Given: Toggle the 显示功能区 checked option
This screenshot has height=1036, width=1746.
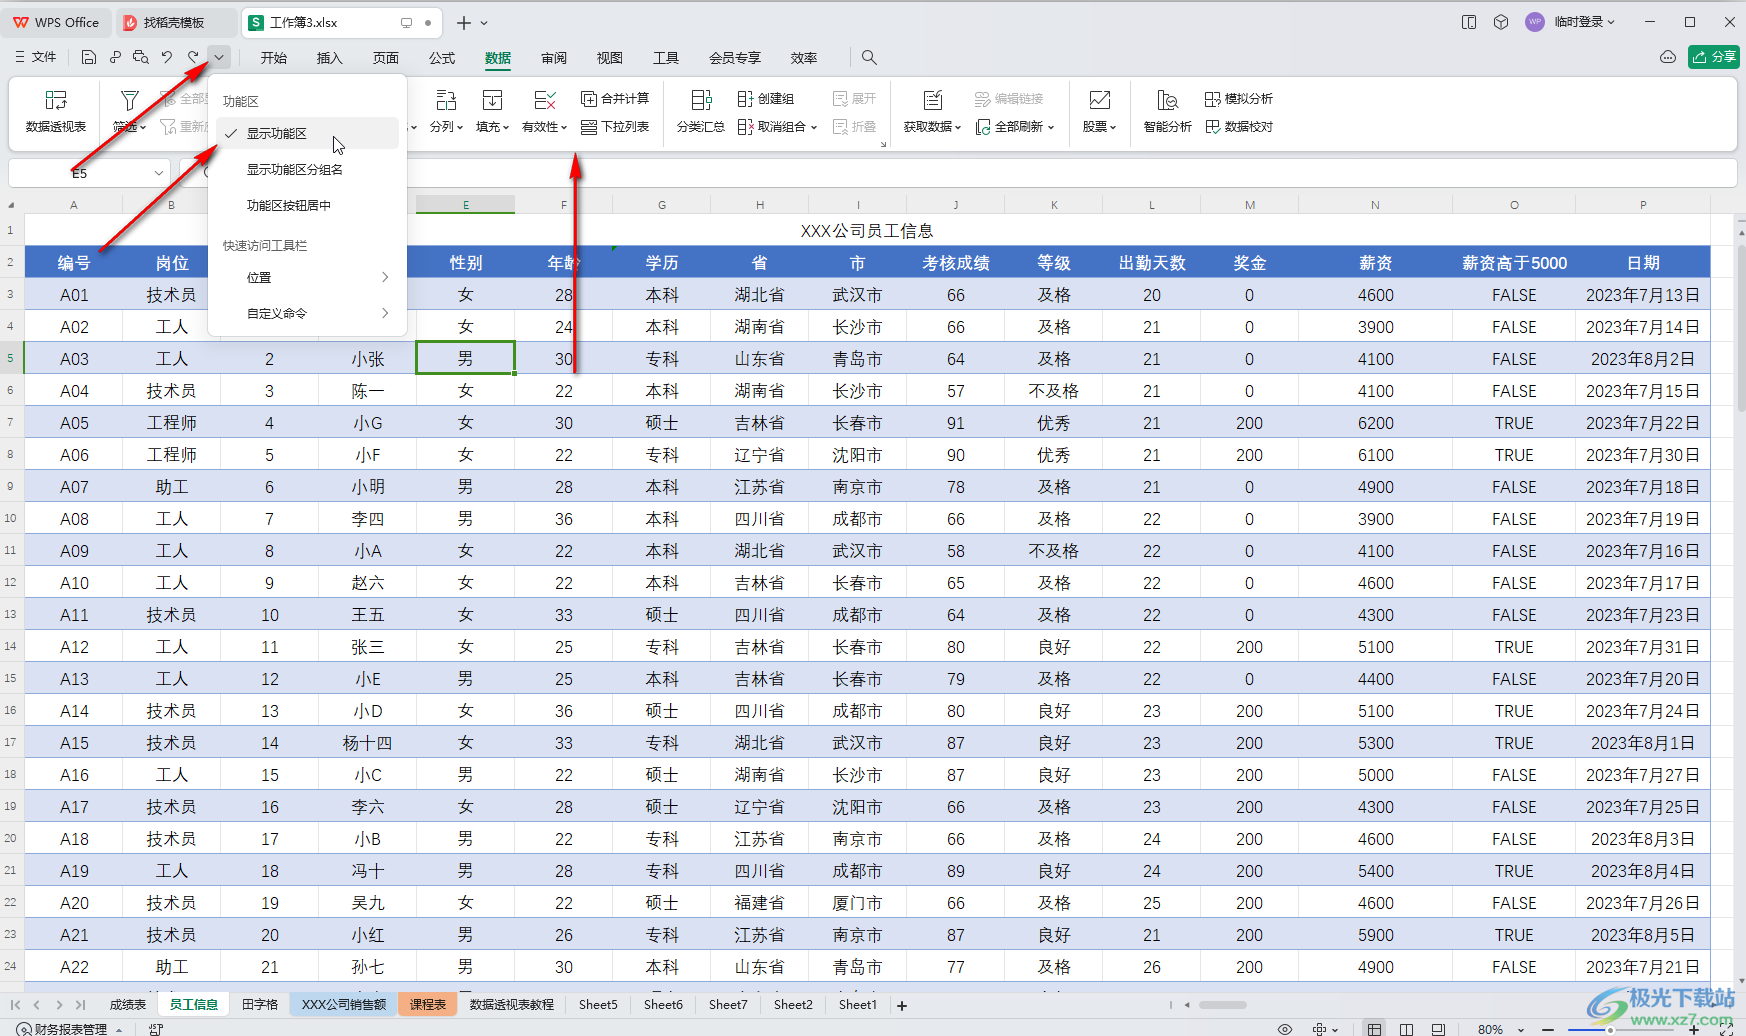Looking at the screenshot, I should pos(307,133).
